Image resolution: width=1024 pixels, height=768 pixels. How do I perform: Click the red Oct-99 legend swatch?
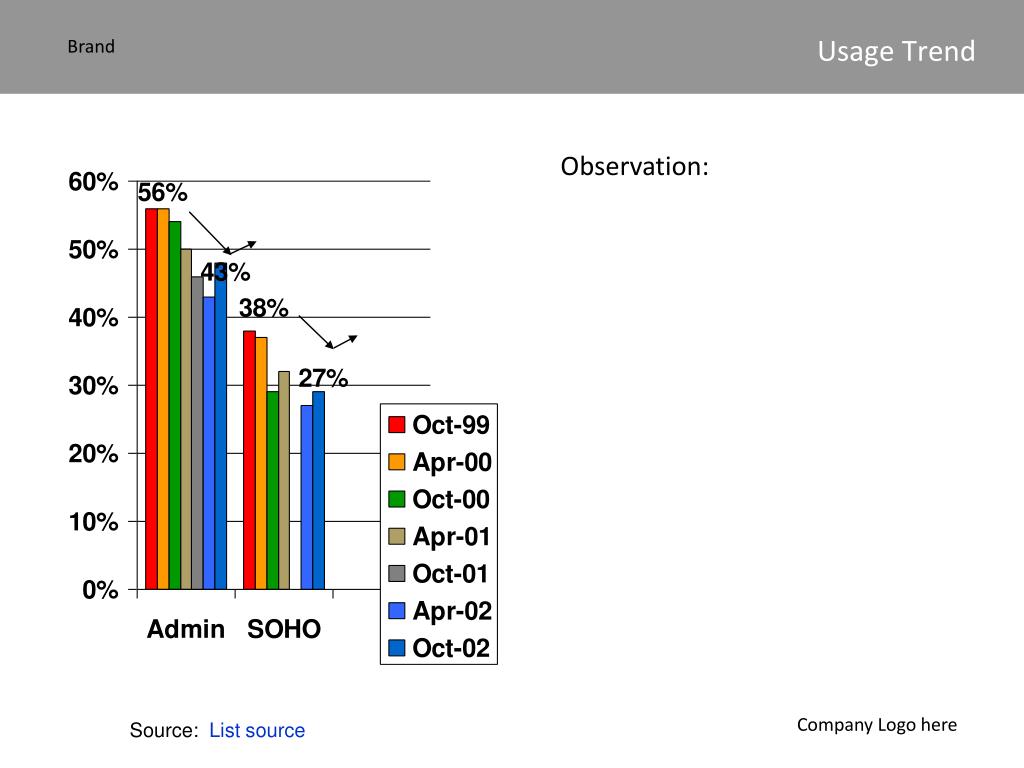[396, 424]
